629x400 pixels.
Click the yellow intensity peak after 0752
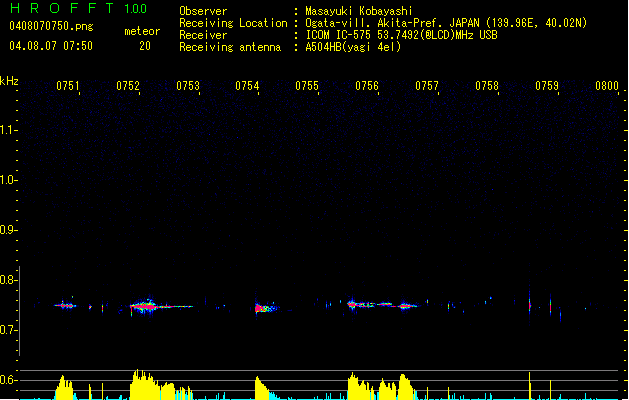tap(160, 385)
